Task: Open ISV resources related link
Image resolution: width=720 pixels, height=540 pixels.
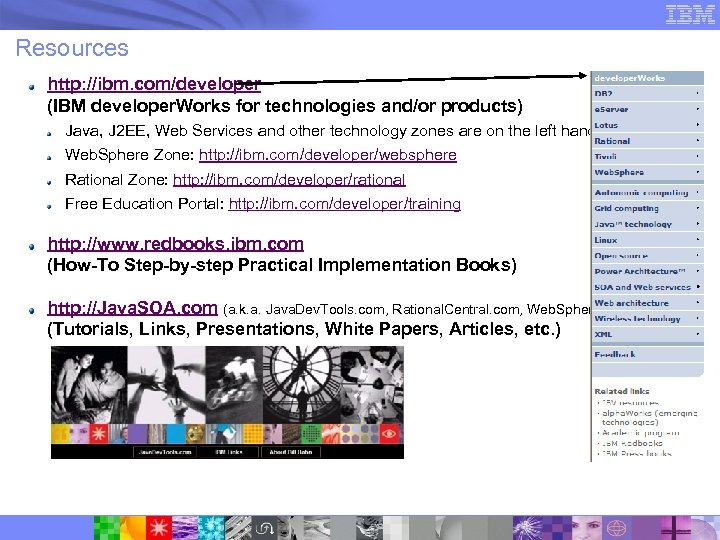Action: tap(630, 403)
